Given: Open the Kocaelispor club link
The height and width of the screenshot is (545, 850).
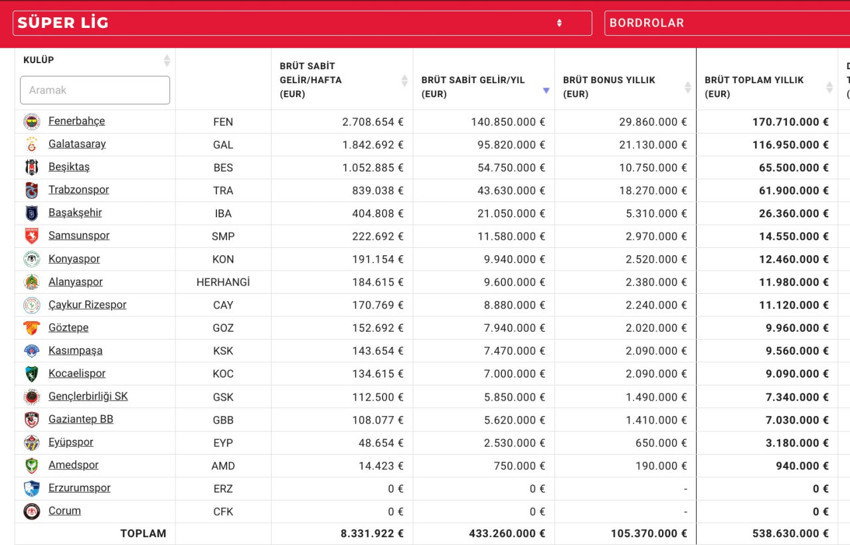Looking at the screenshot, I should pyautogui.click(x=77, y=373).
